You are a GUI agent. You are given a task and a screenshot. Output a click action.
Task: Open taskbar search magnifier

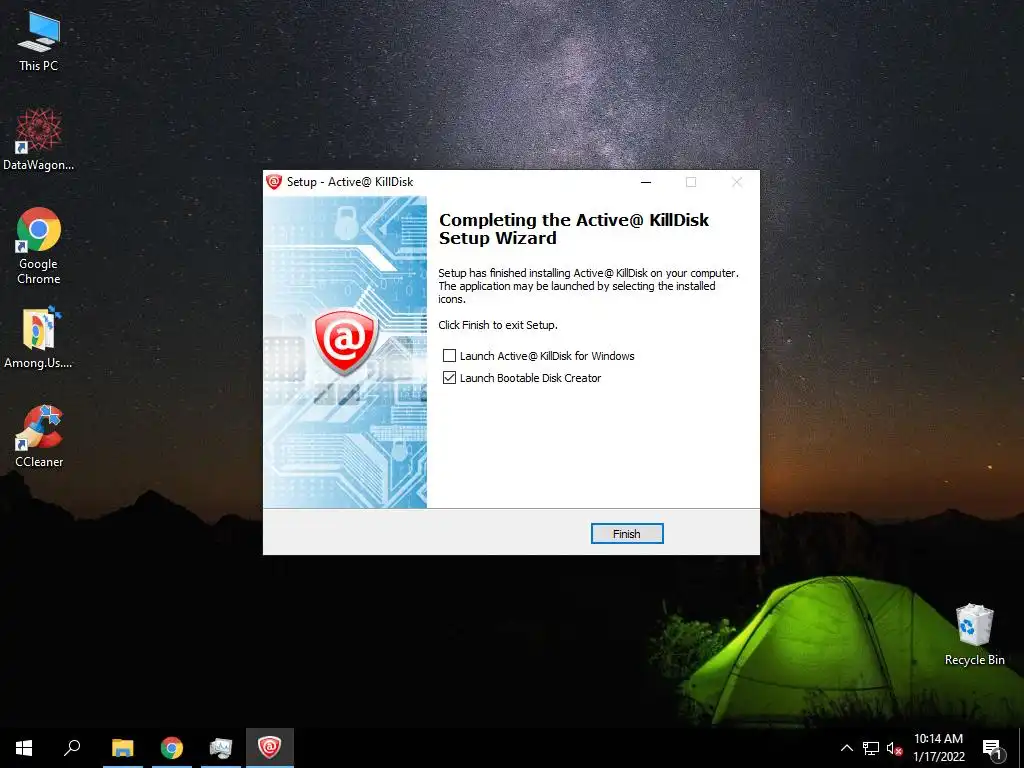pyautogui.click(x=72, y=748)
